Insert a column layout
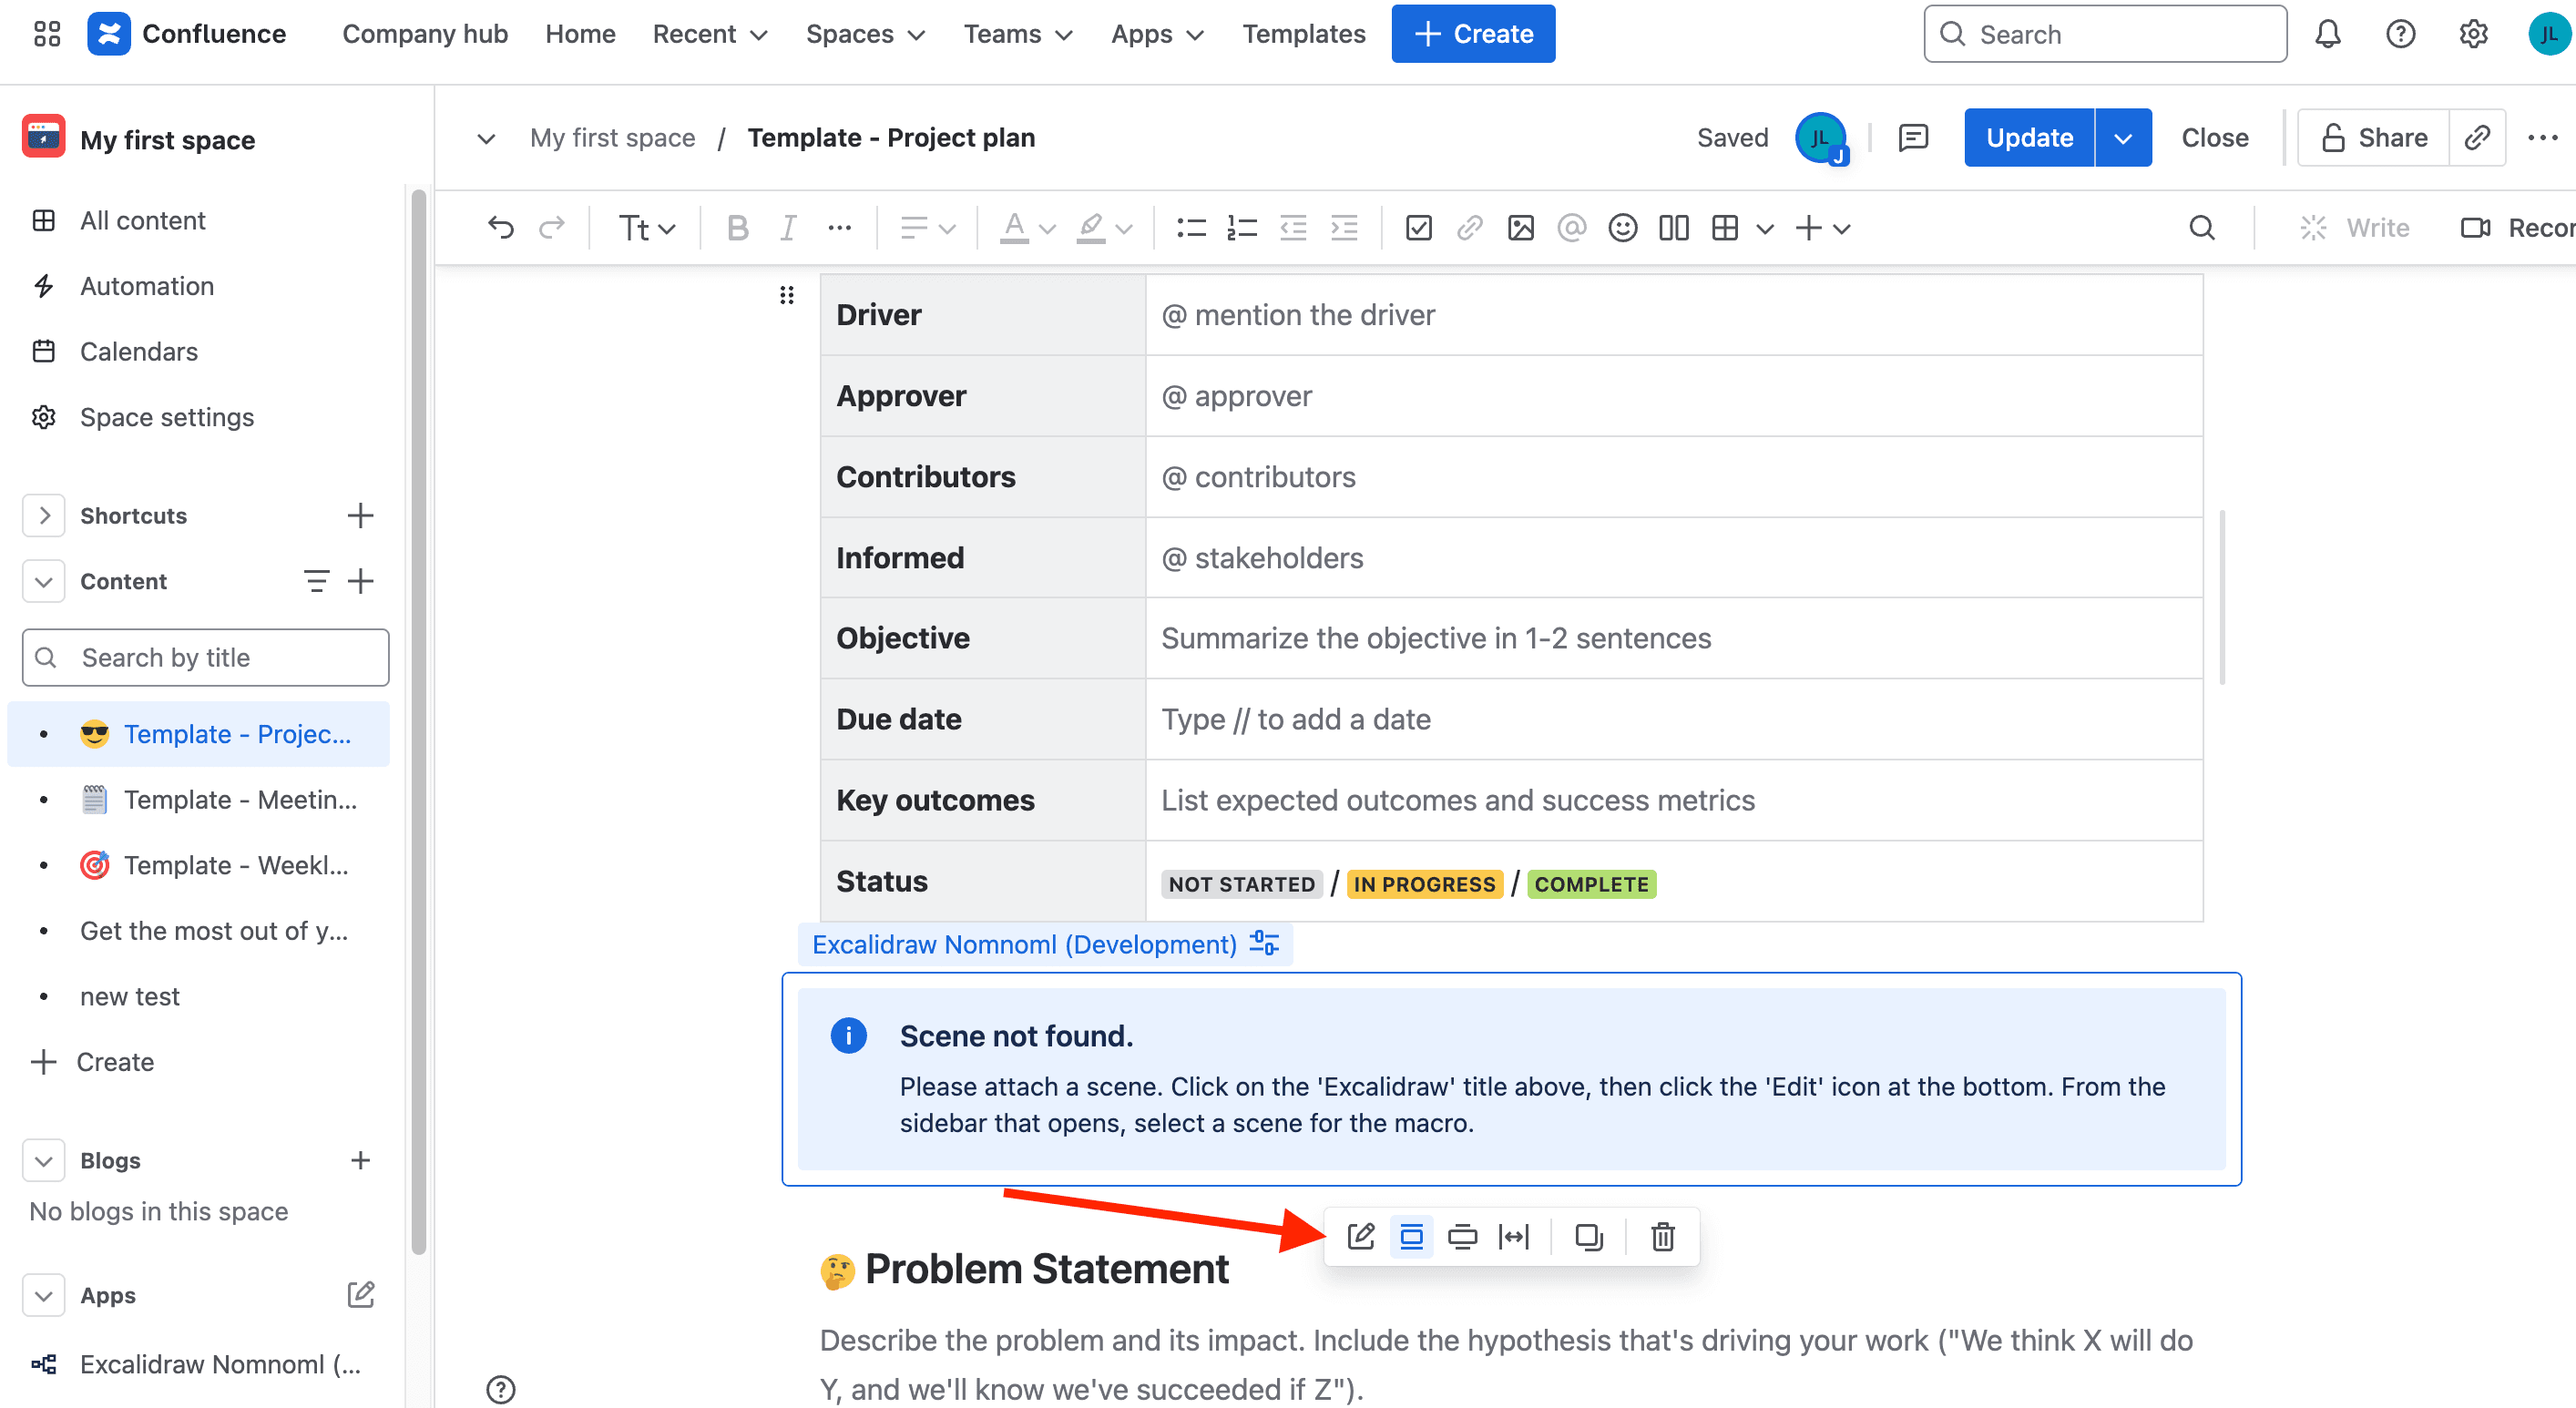 pos(1673,228)
